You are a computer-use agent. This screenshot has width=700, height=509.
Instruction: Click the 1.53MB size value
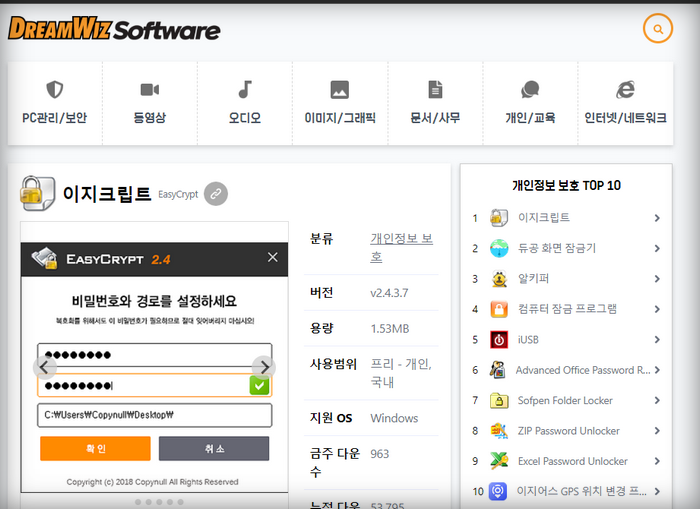coord(390,329)
